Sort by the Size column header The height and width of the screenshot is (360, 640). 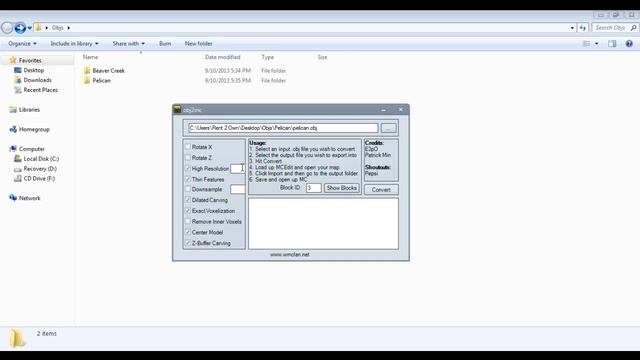322,57
